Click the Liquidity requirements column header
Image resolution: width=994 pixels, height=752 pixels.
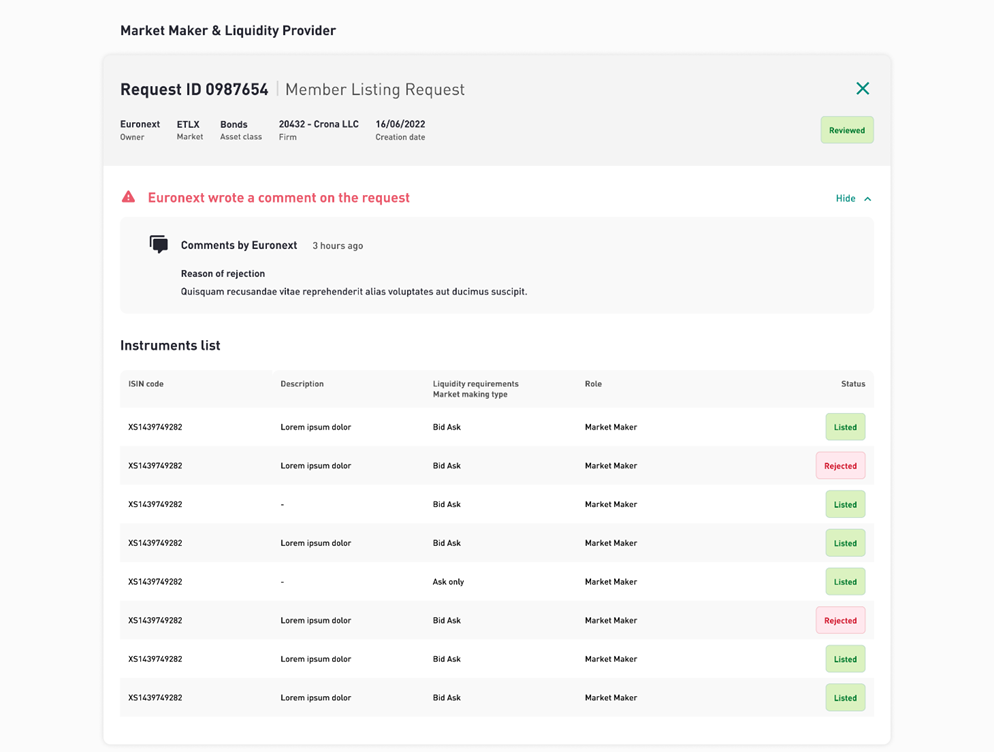pos(475,384)
